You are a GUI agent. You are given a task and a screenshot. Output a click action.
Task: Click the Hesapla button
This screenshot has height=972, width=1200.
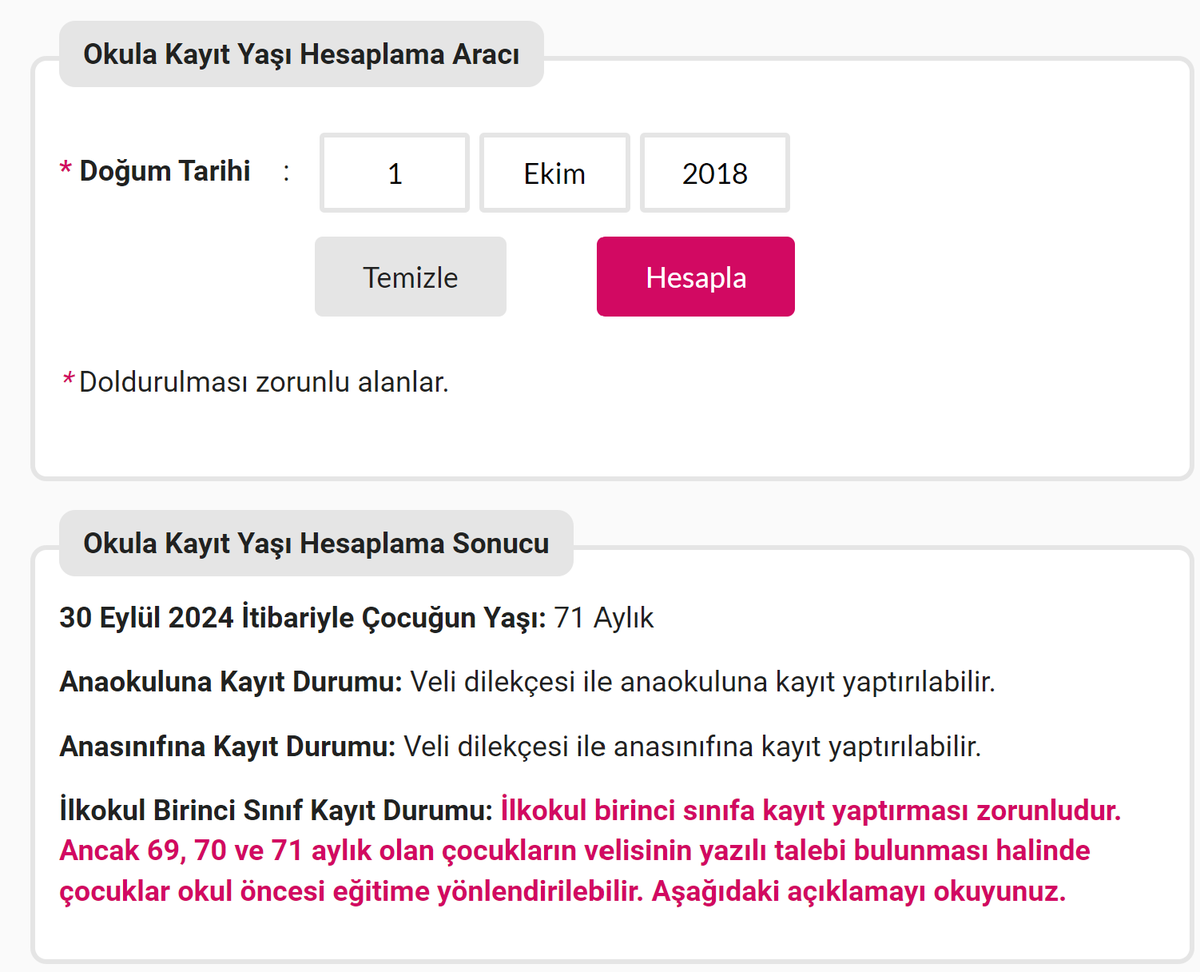(696, 277)
